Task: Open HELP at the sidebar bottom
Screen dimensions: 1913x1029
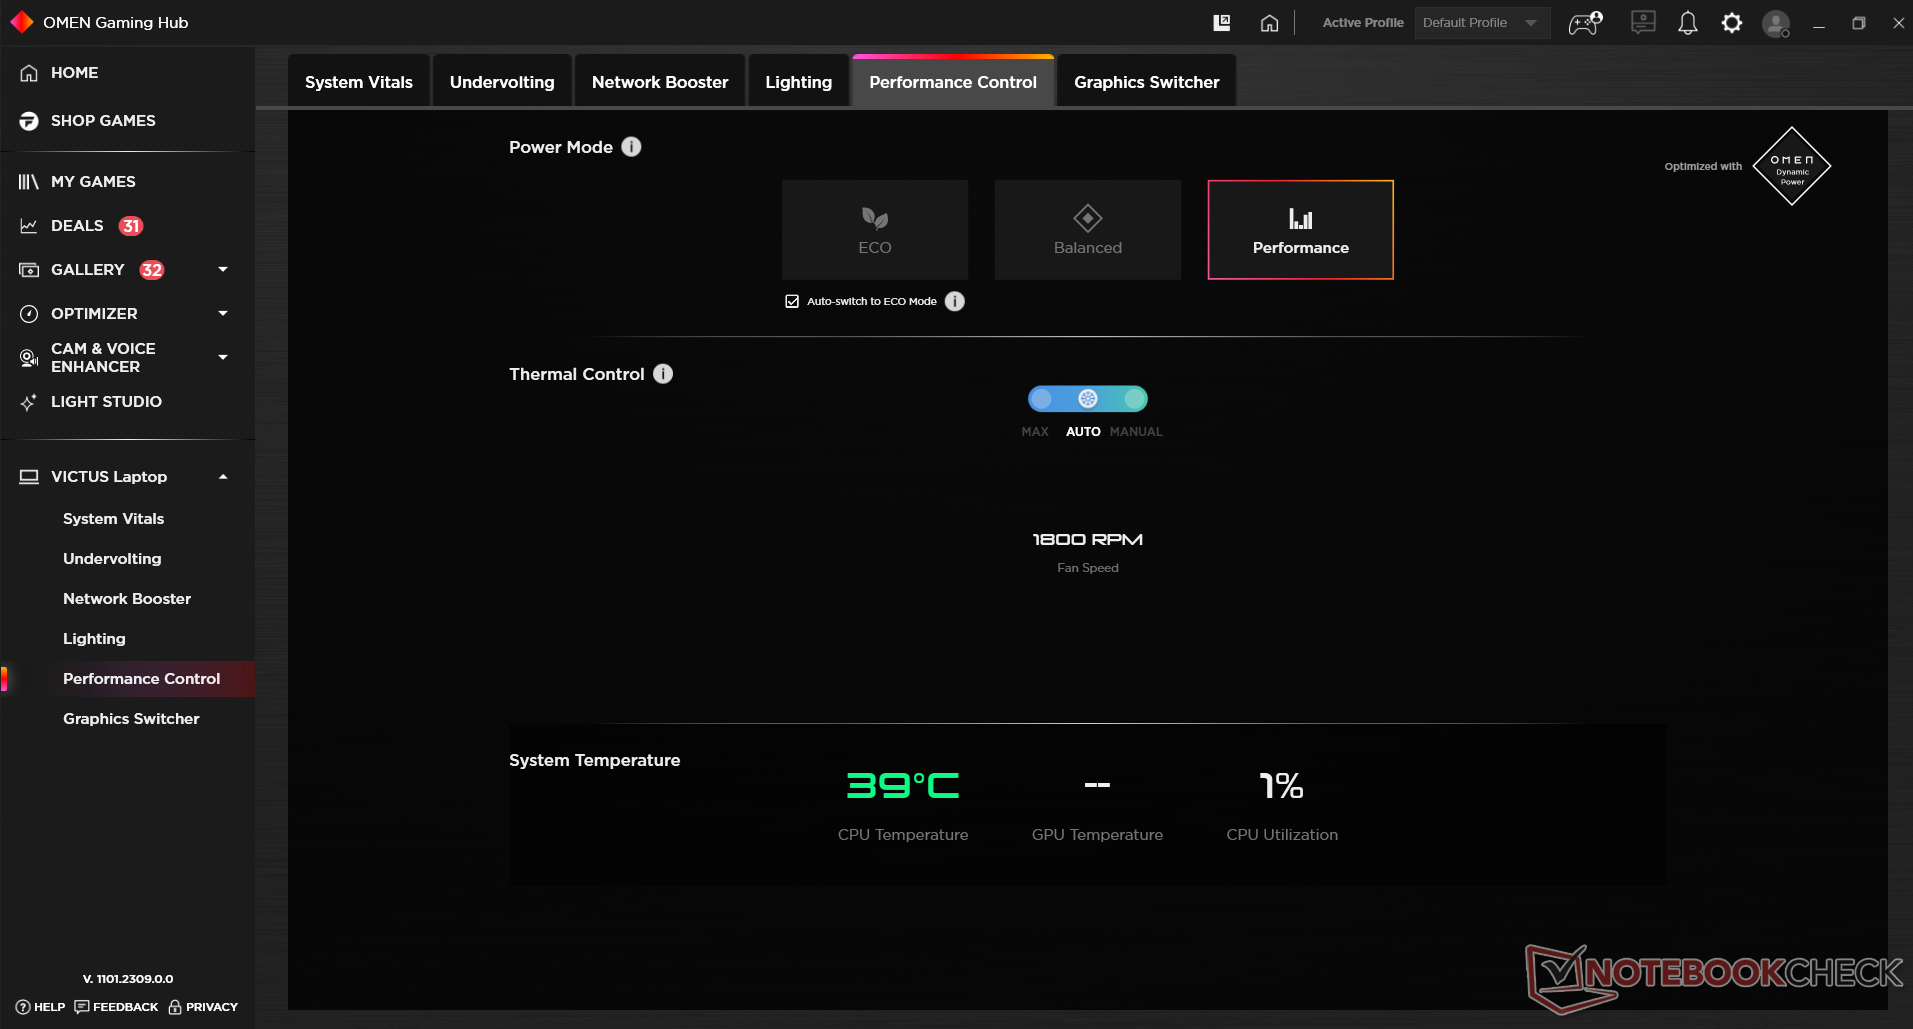Action: pyautogui.click(x=40, y=1007)
